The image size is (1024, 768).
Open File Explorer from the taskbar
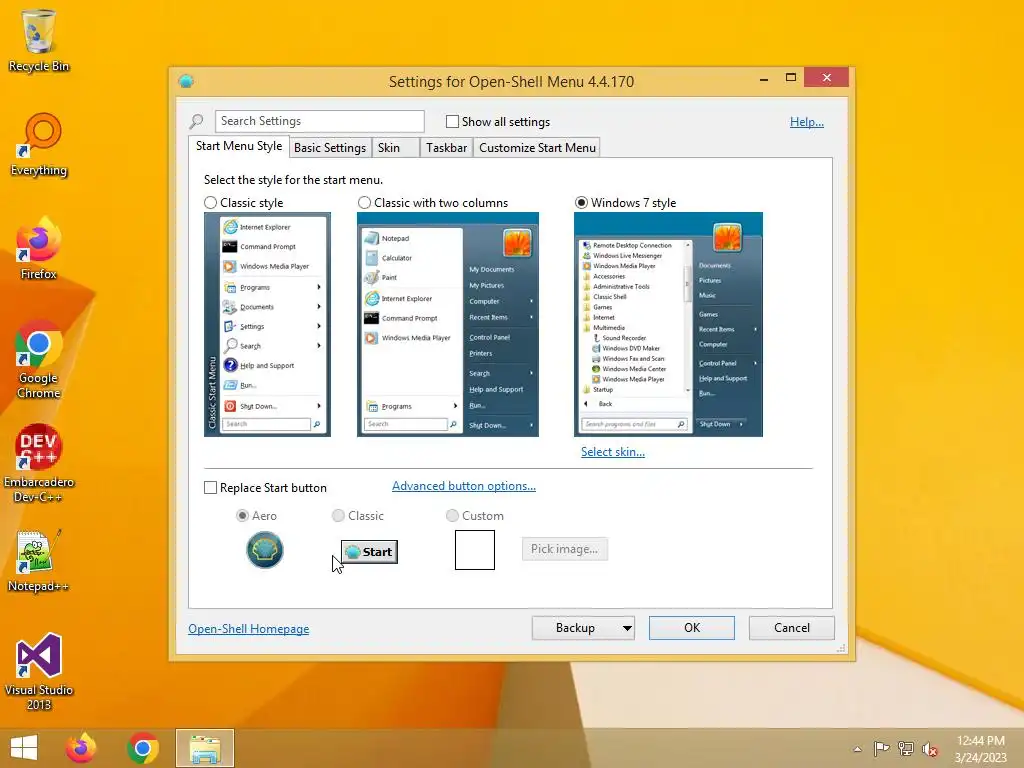[204, 748]
